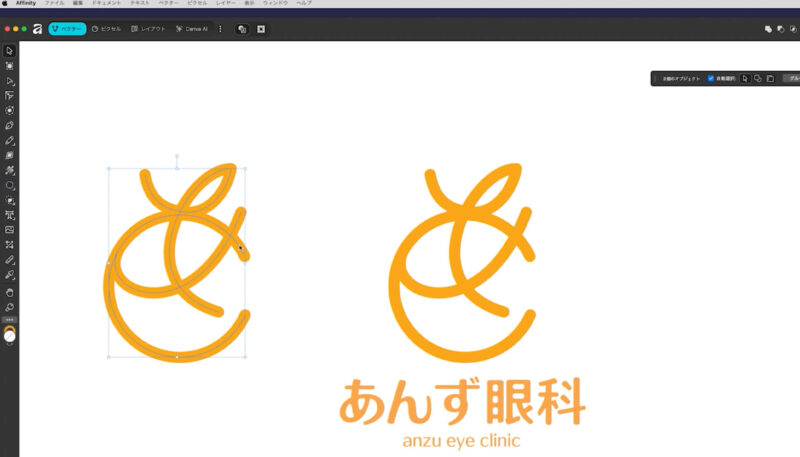Image resolution: width=800 pixels, height=457 pixels.
Task: Select the Move tool arrow
Action: 9,50
